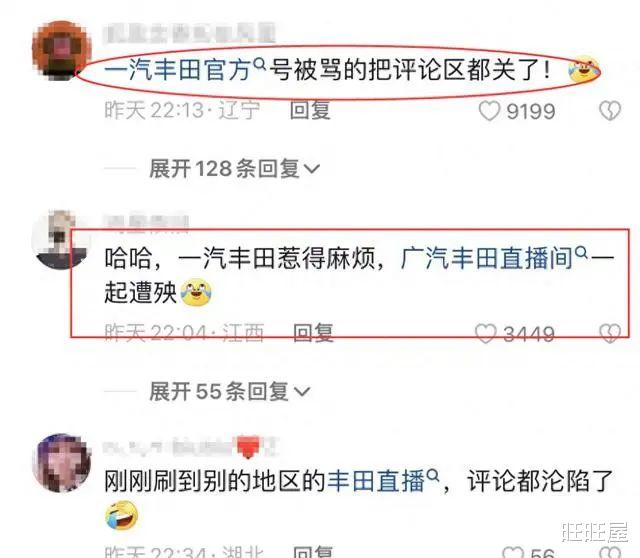Viewport: 640px width, 558px height.
Task: Like the comment with 9199 likes
Action: (x=489, y=111)
